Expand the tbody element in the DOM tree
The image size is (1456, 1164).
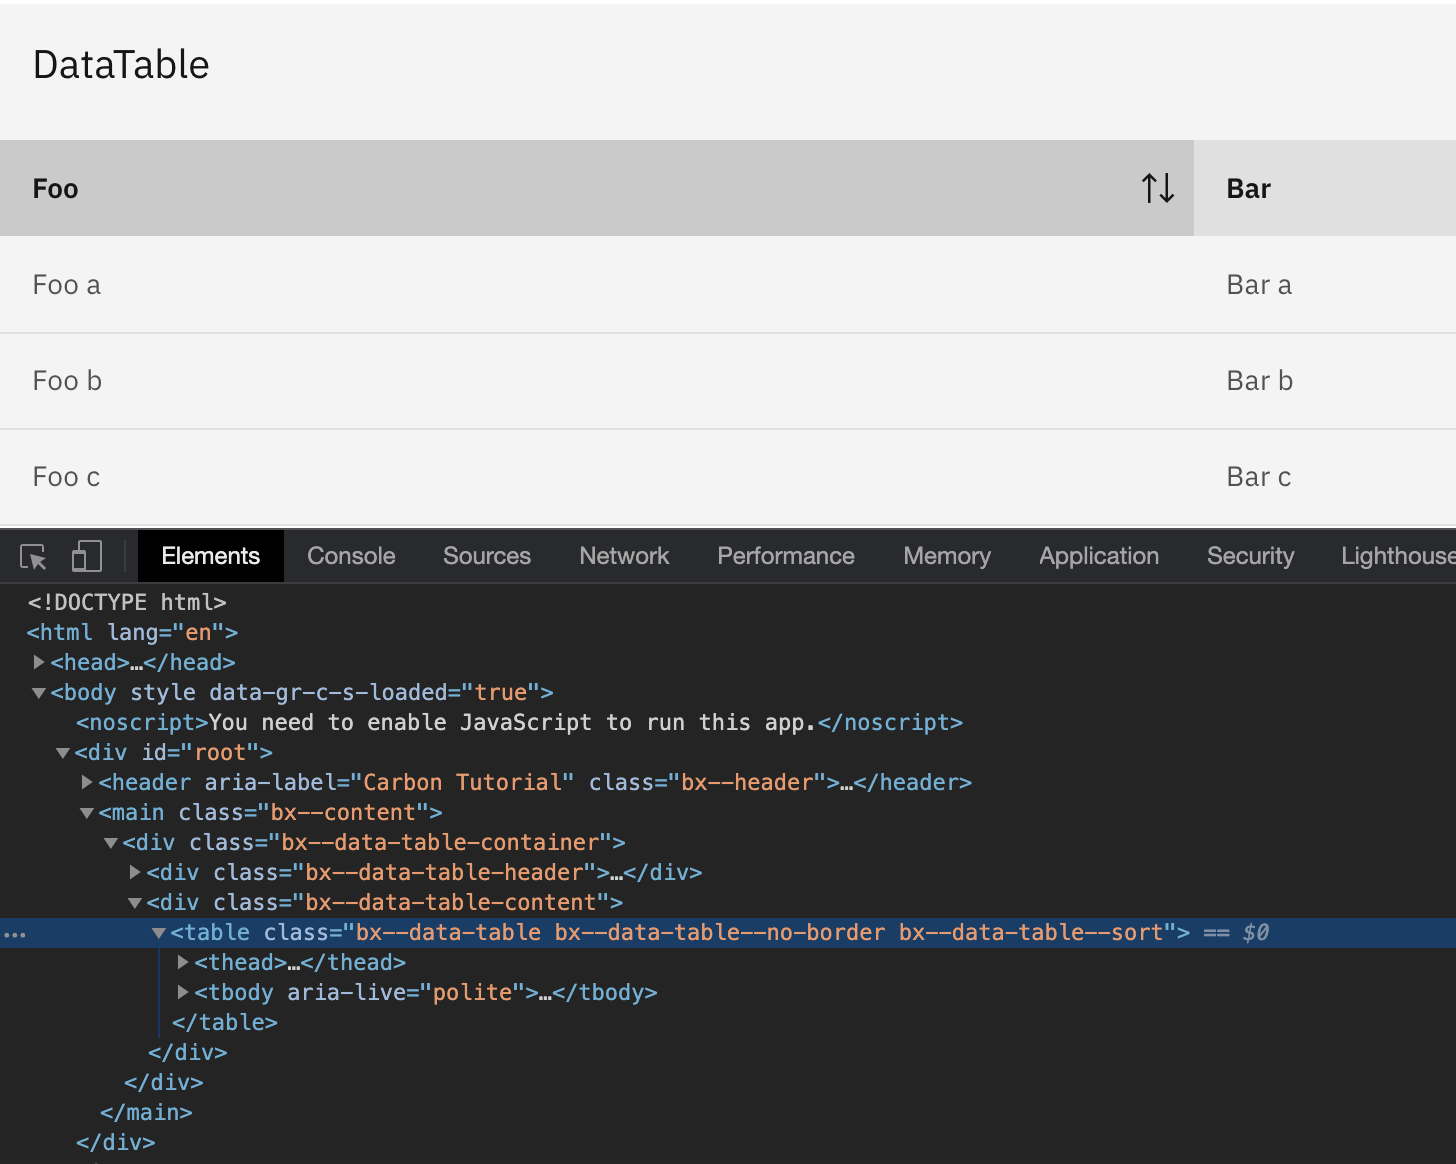pyautogui.click(x=182, y=992)
